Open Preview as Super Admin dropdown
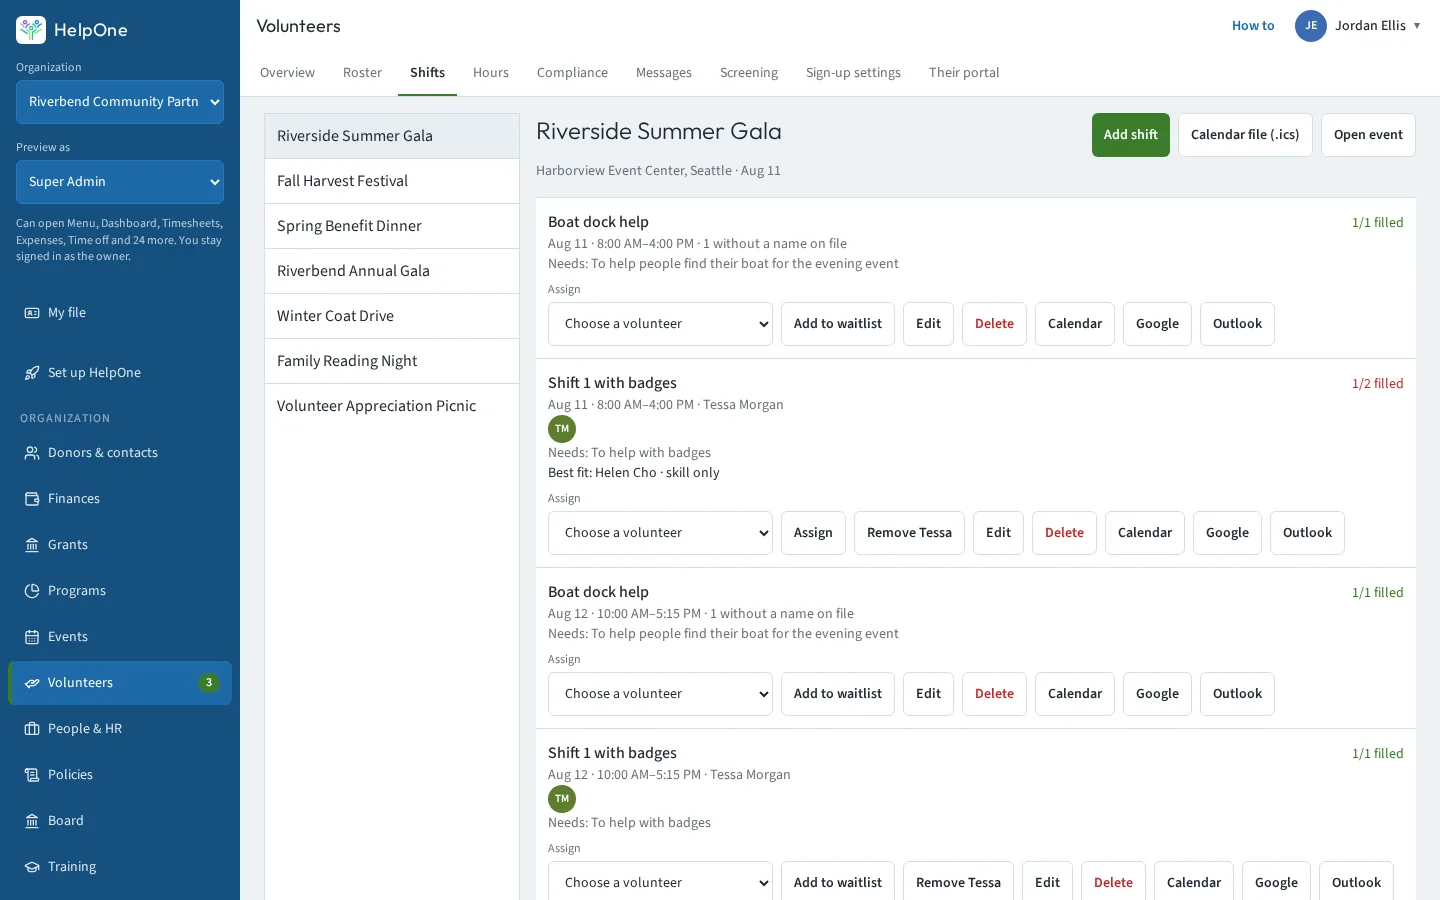This screenshot has width=1440, height=900. pyautogui.click(x=120, y=182)
